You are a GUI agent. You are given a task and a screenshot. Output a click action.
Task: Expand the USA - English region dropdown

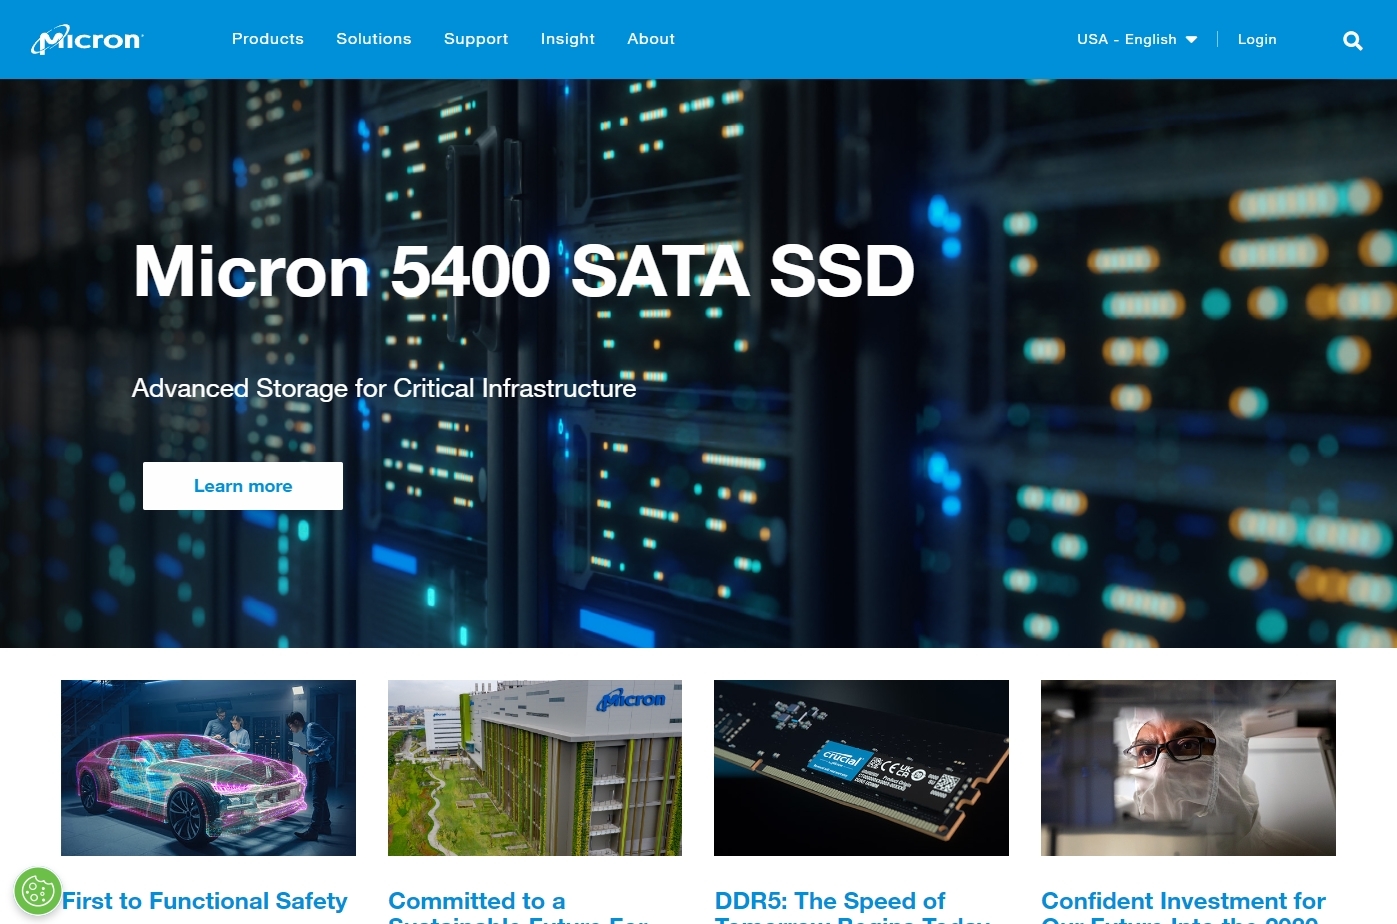coord(1137,39)
